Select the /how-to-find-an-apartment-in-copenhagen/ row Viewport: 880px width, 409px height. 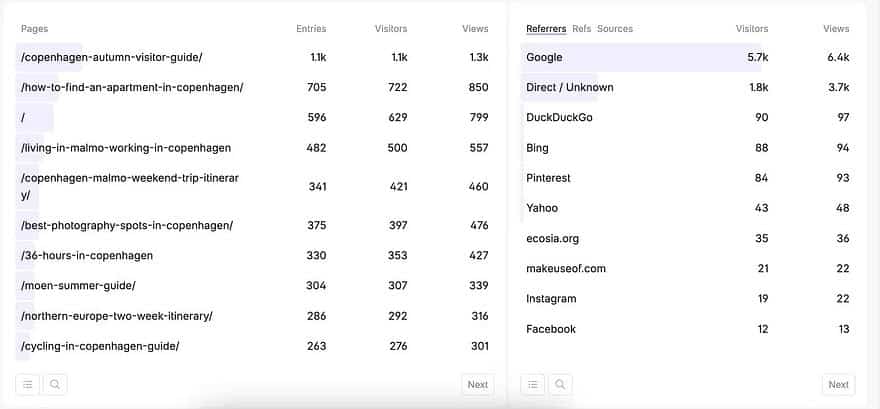132,87
